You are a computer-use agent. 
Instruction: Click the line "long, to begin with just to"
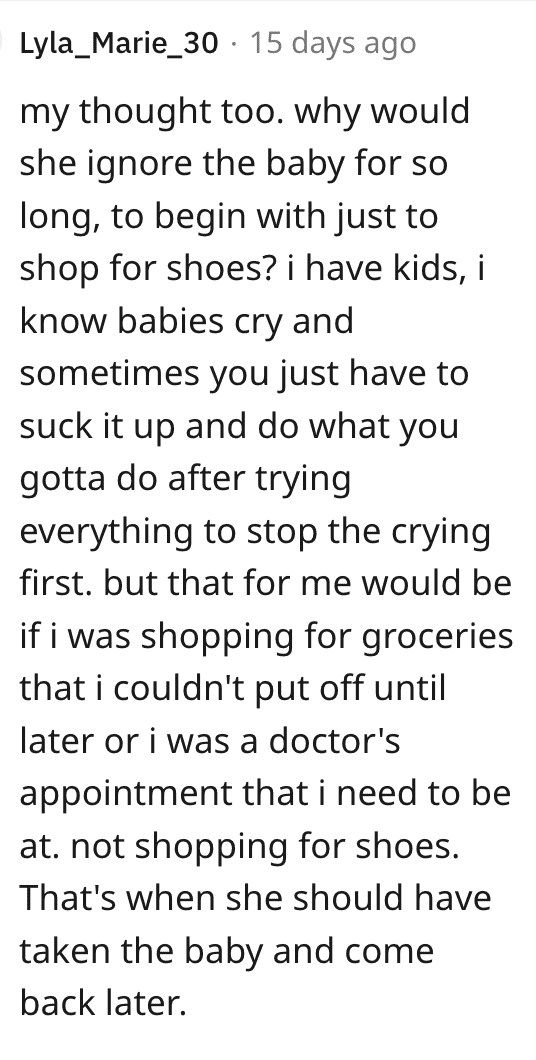pyautogui.click(x=229, y=216)
